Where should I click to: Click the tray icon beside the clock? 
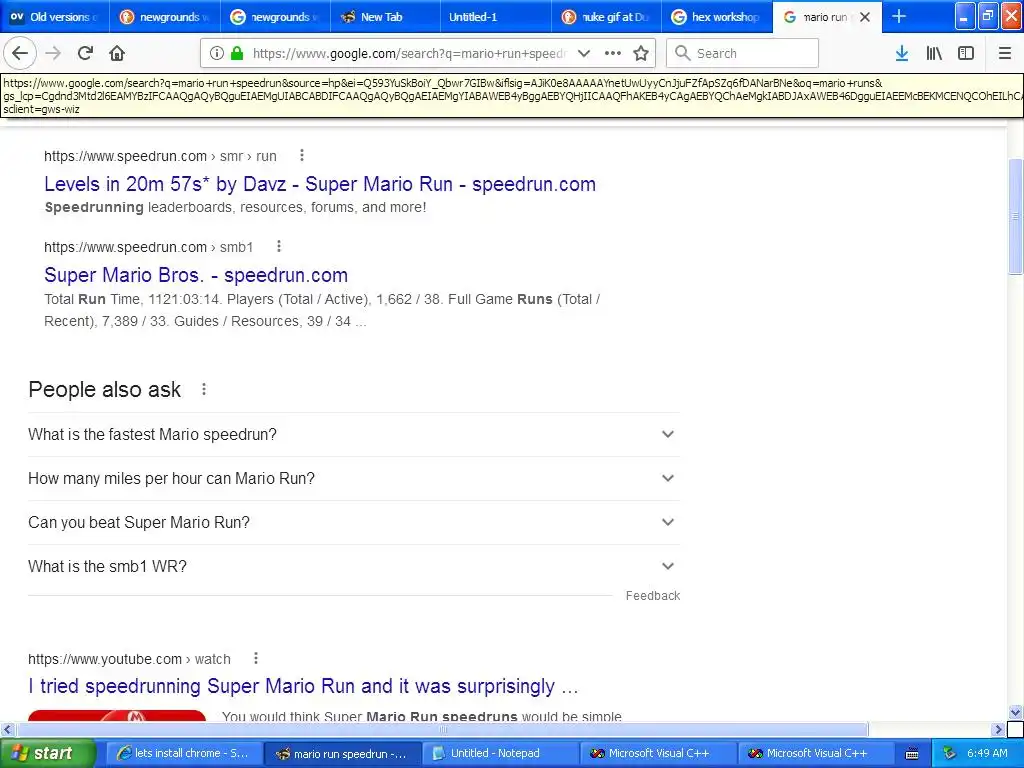pyautogui.click(x=950, y=754)
